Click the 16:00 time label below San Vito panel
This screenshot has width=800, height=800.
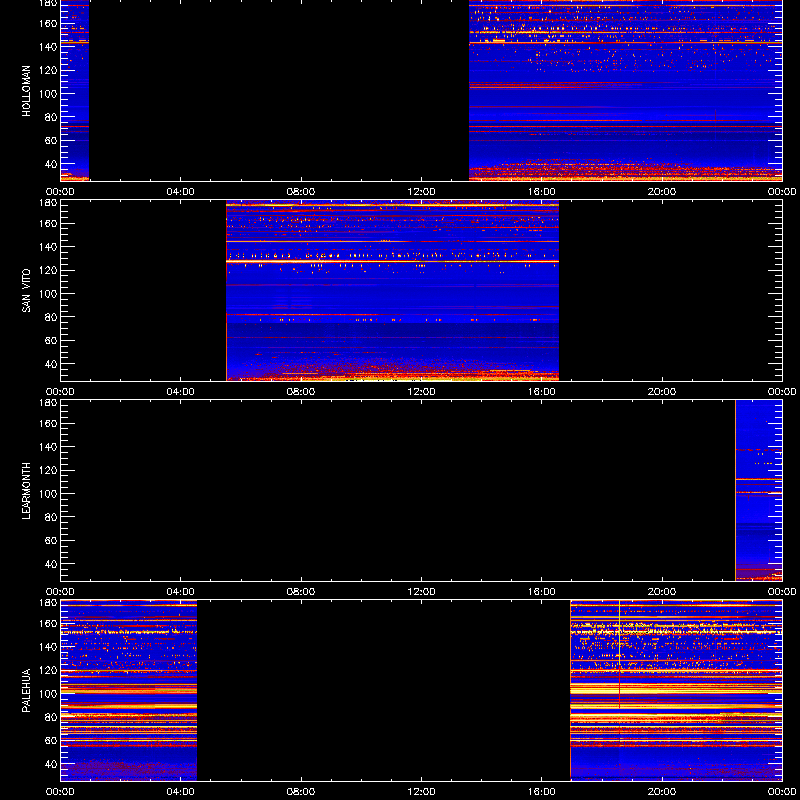[542, 392]
